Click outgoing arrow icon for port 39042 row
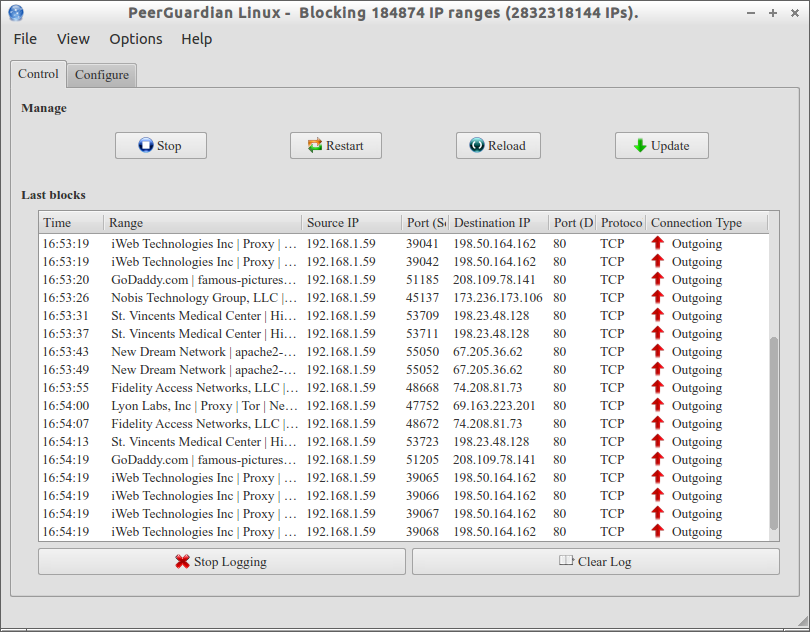 (657, 261)
